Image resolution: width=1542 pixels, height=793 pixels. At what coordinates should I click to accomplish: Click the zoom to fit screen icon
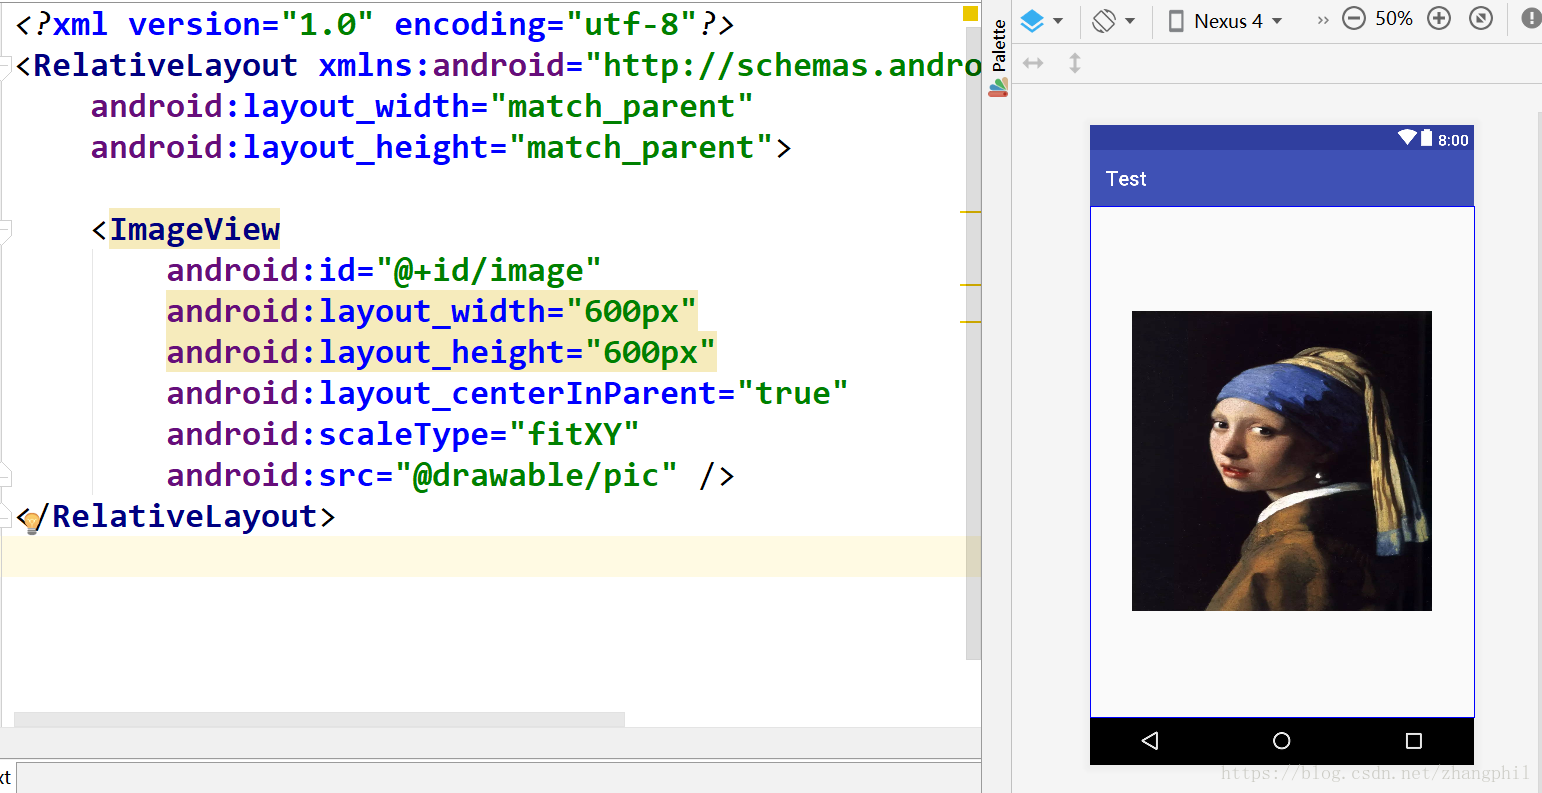(1481, 19)
